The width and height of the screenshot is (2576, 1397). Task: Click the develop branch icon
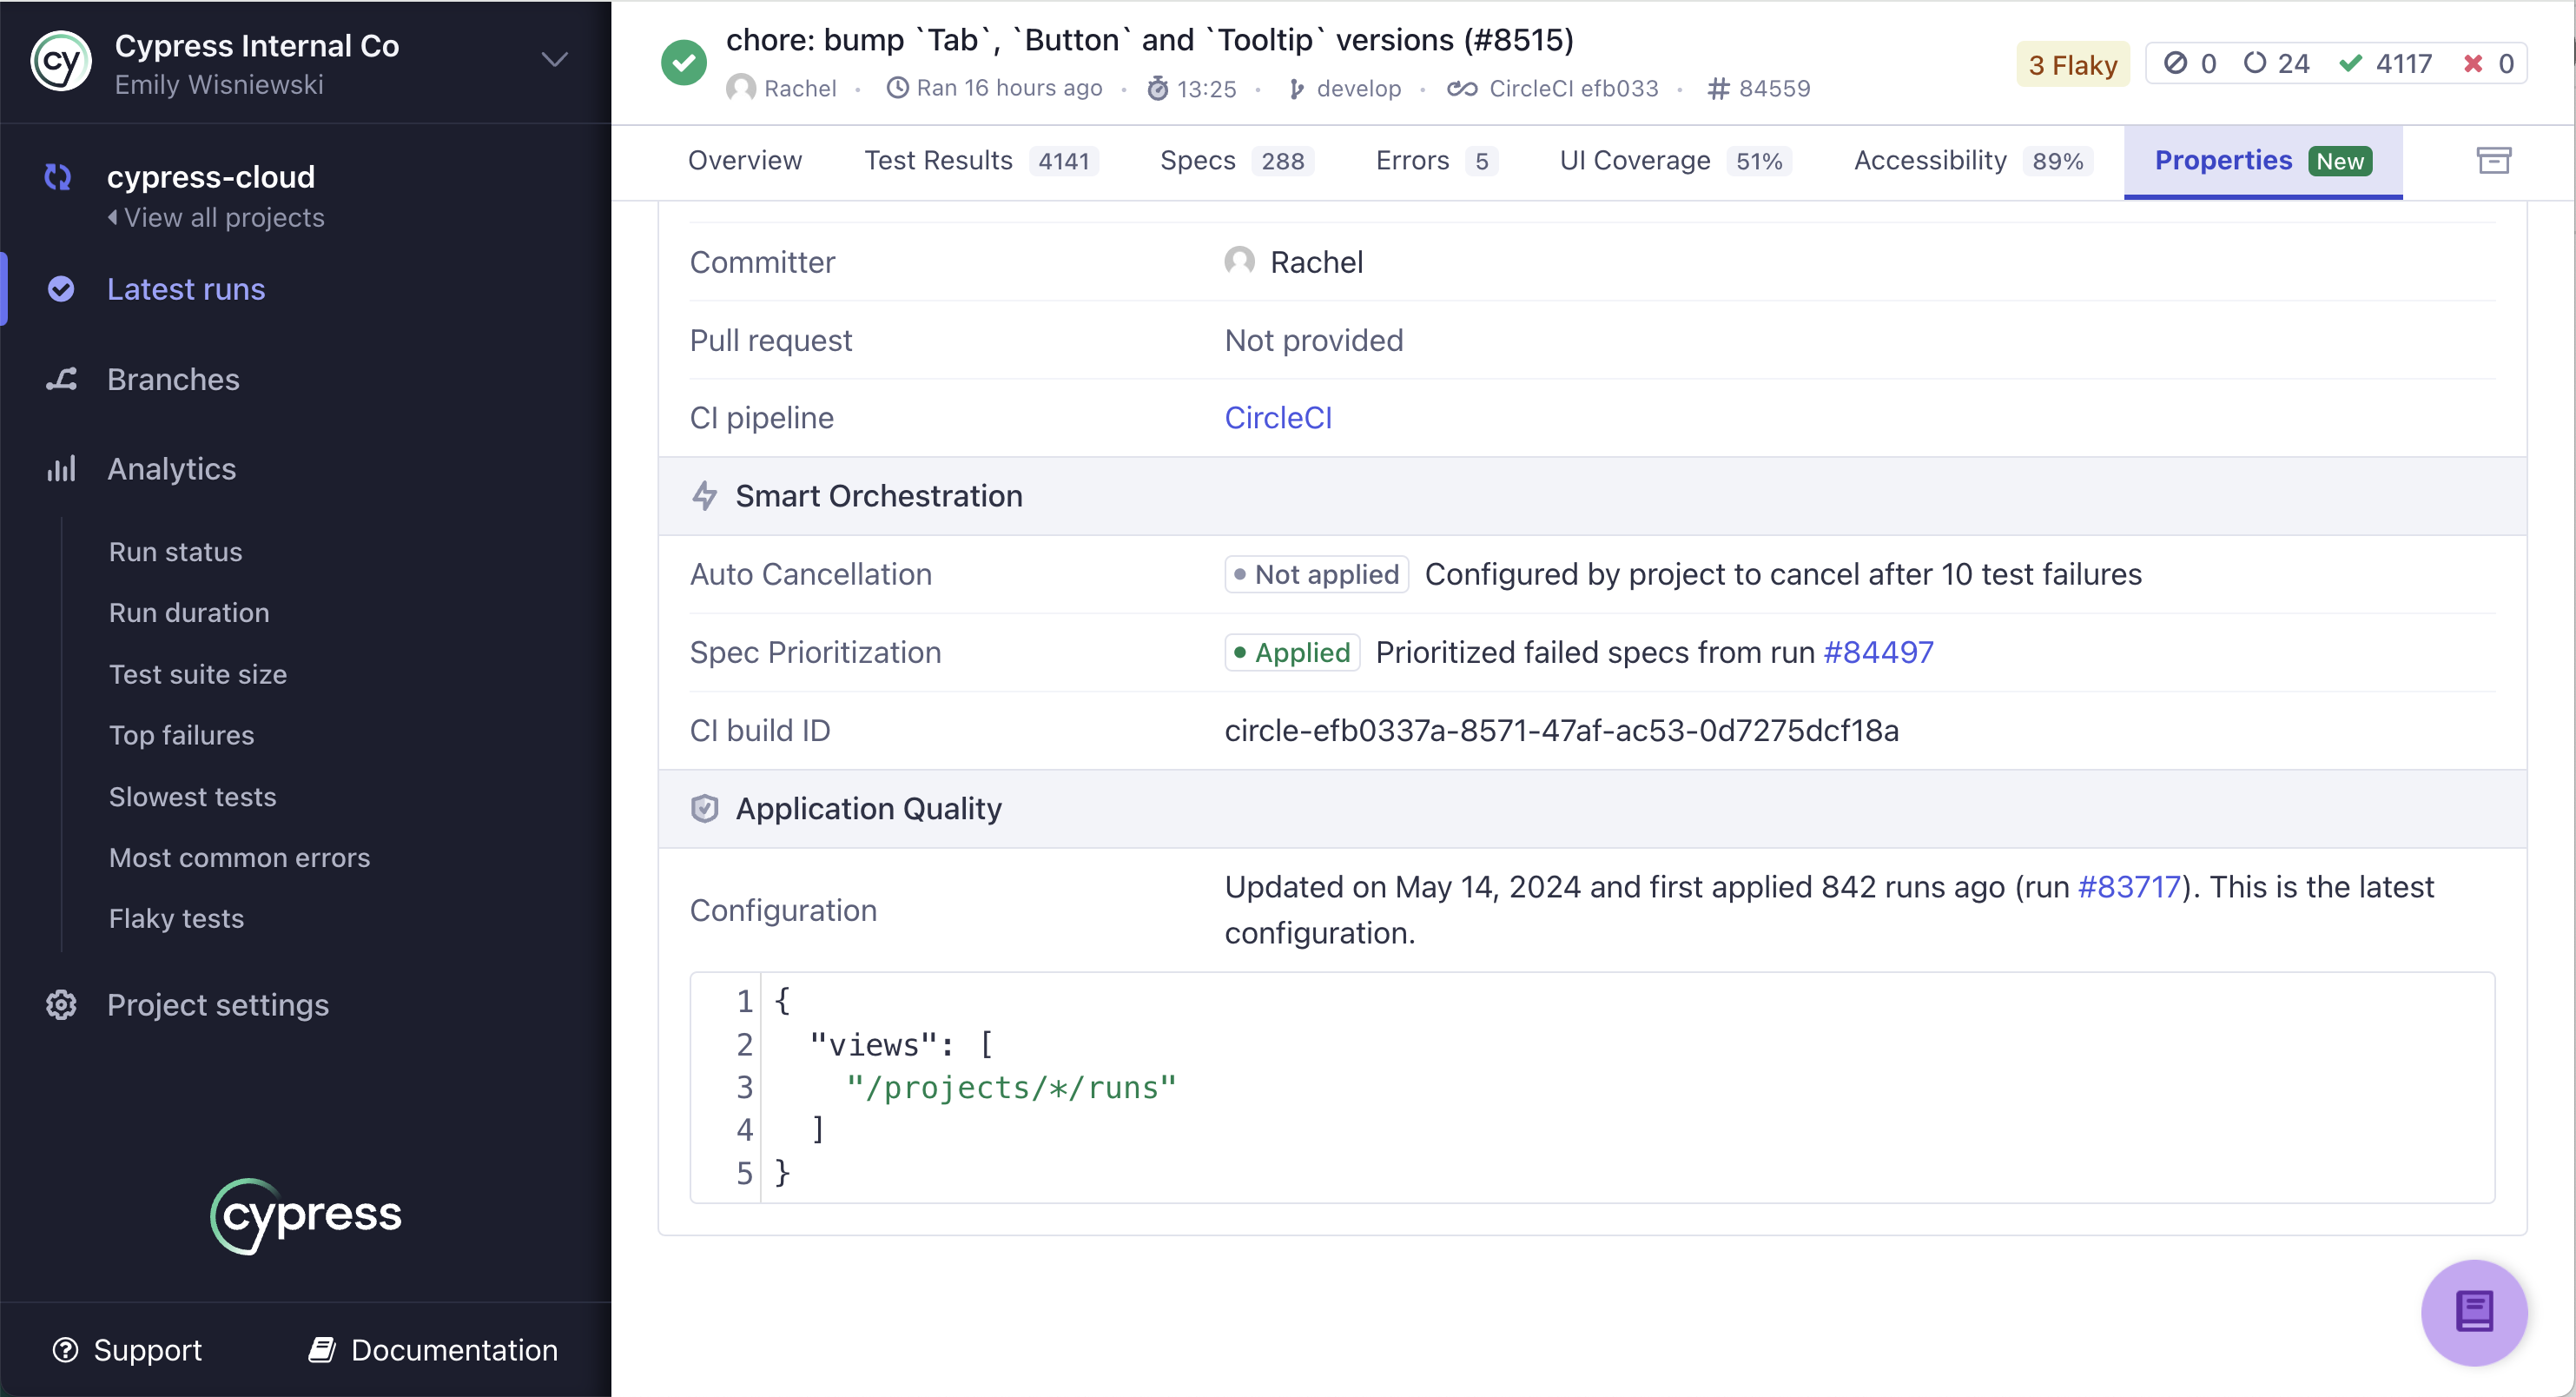[1297, 88]
